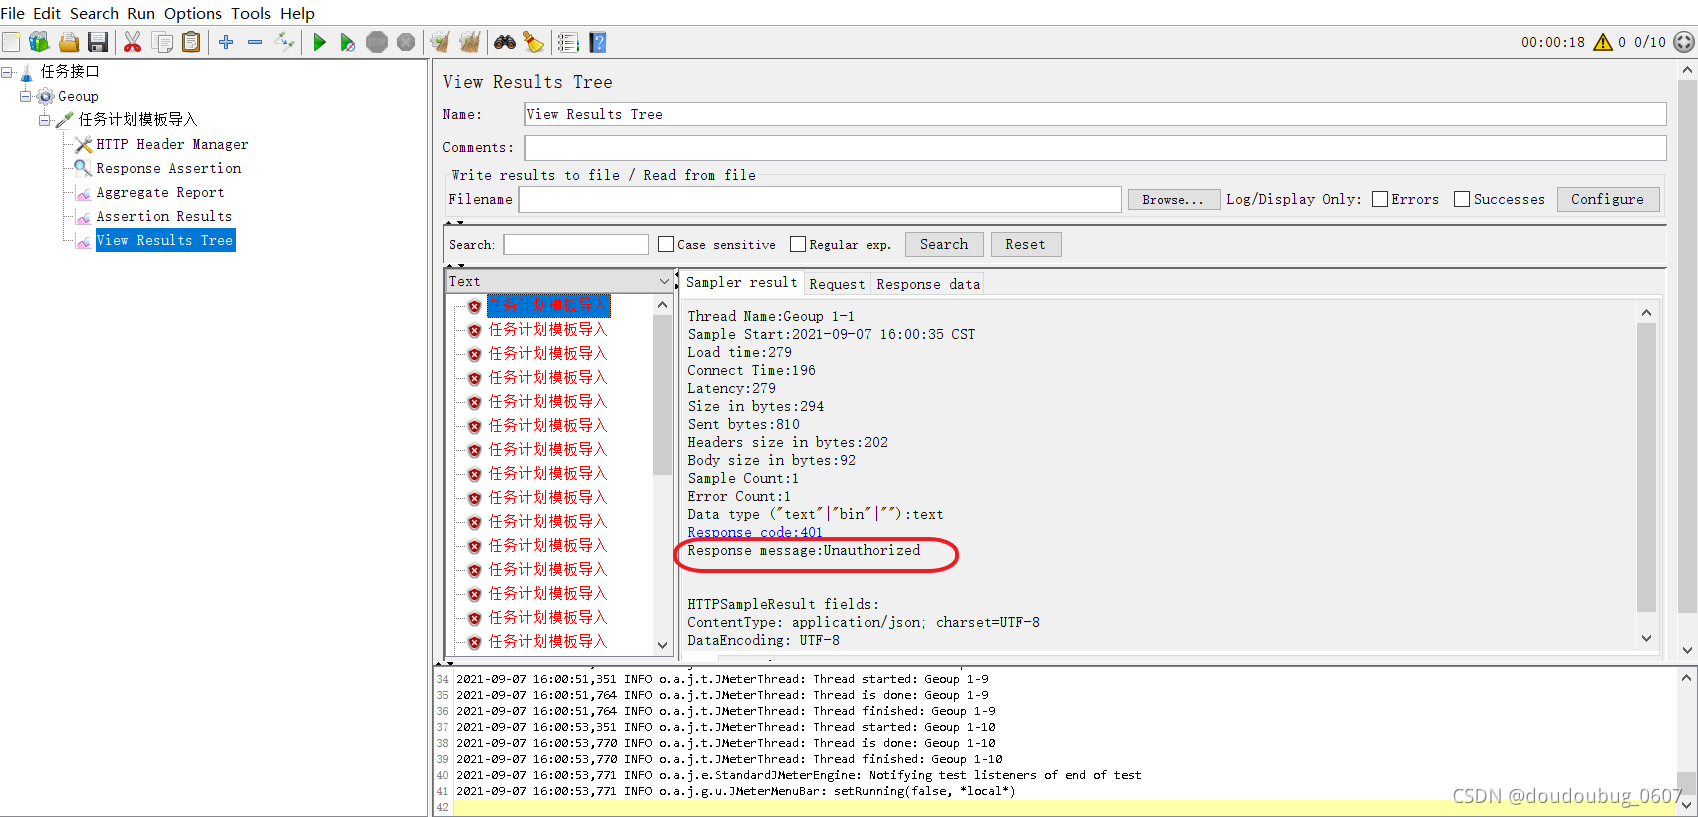Click log panel scrollbar up arrow
The width and height of the screenshot is (1698, 817).
point(1687,678)
